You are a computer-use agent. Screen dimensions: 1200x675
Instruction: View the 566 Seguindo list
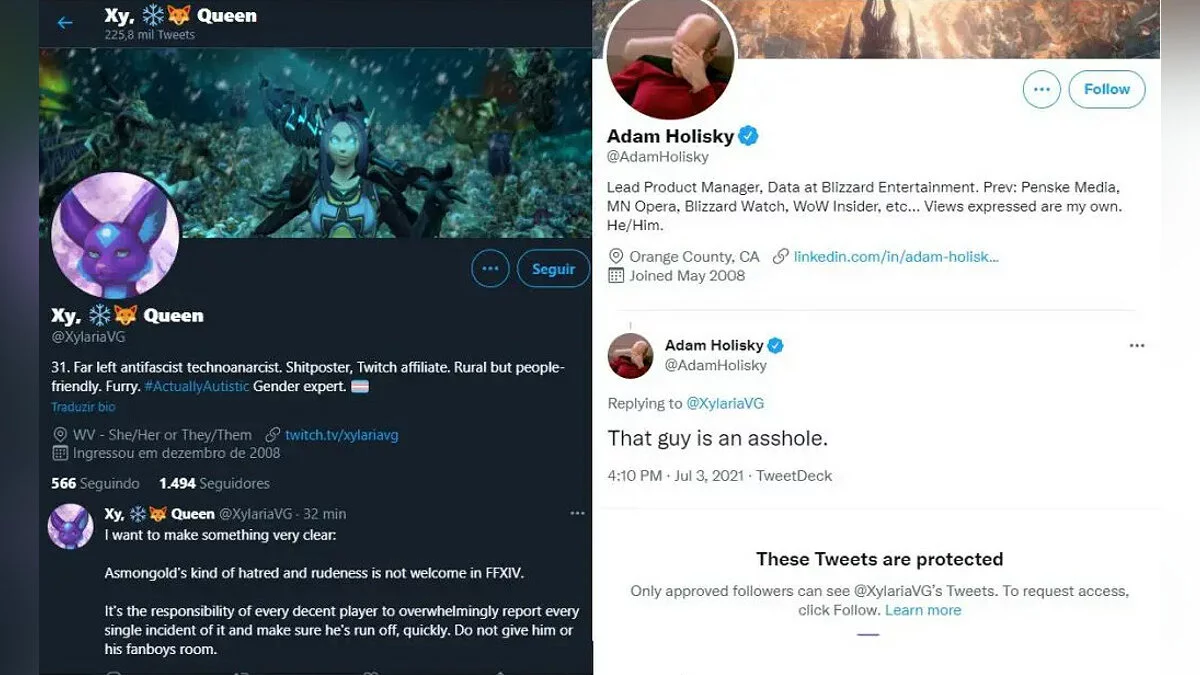coord(96,483)
